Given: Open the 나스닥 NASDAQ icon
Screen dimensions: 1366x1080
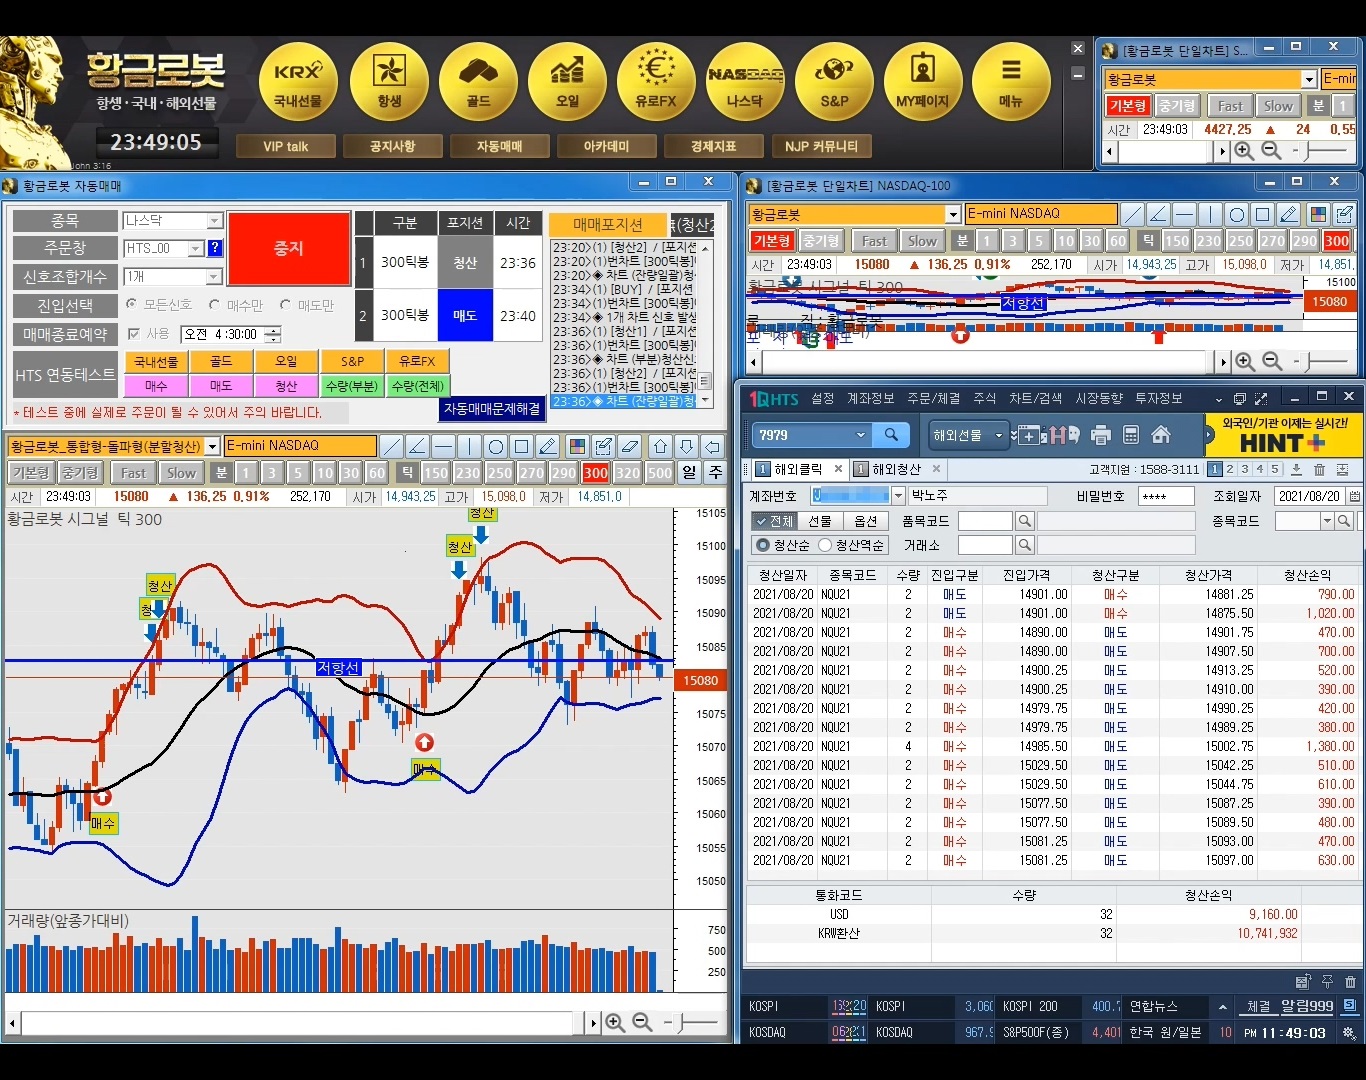Looking at the screenshot, I should point(745,83).
